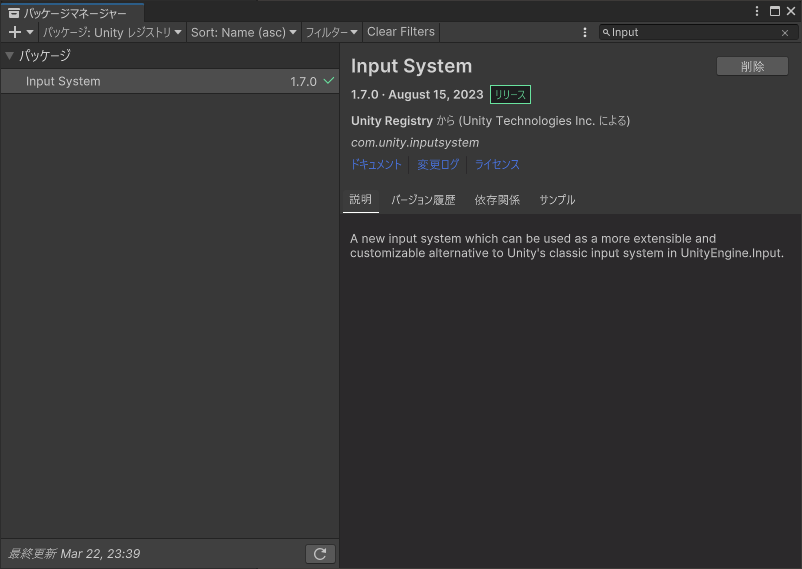Viewport: 802px width, 569px height.
Task: Switch to the 依存関係 tab
Action: pyautogui.click(x=497, y=200)
